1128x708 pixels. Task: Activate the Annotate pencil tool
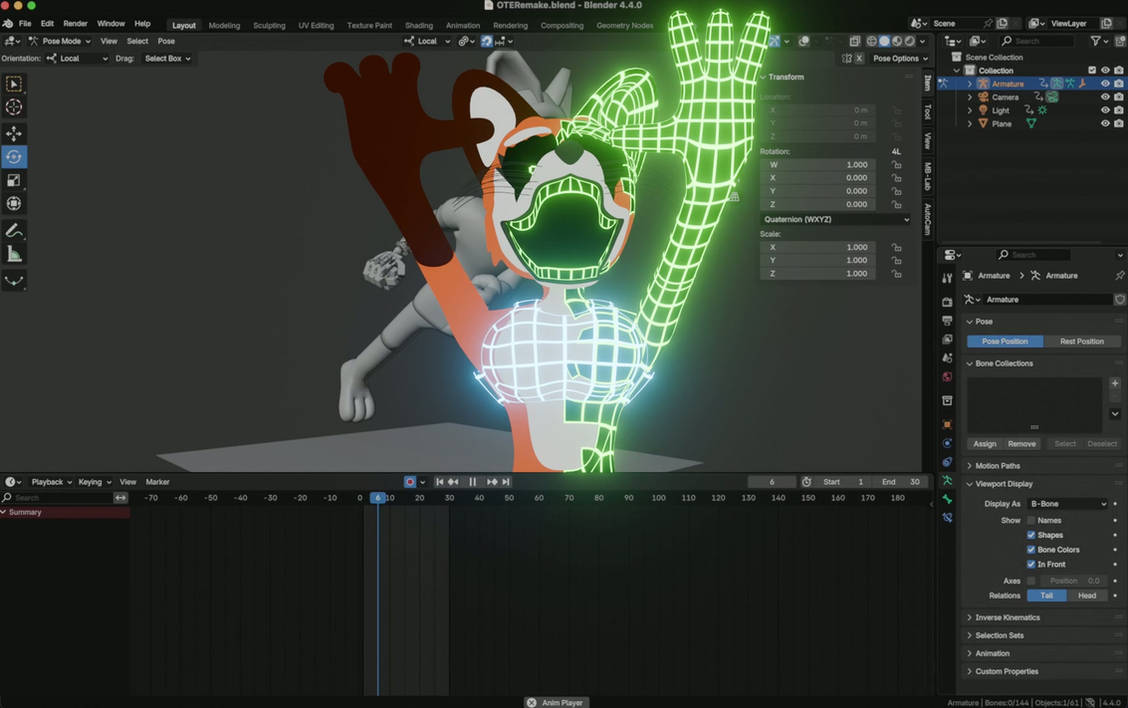point(14,230)
